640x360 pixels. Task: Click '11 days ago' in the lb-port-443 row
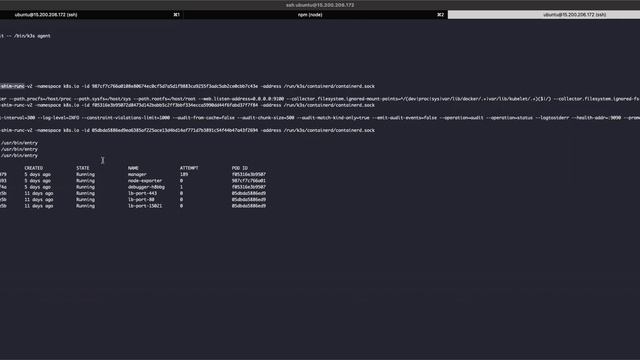tap(39, 193)
